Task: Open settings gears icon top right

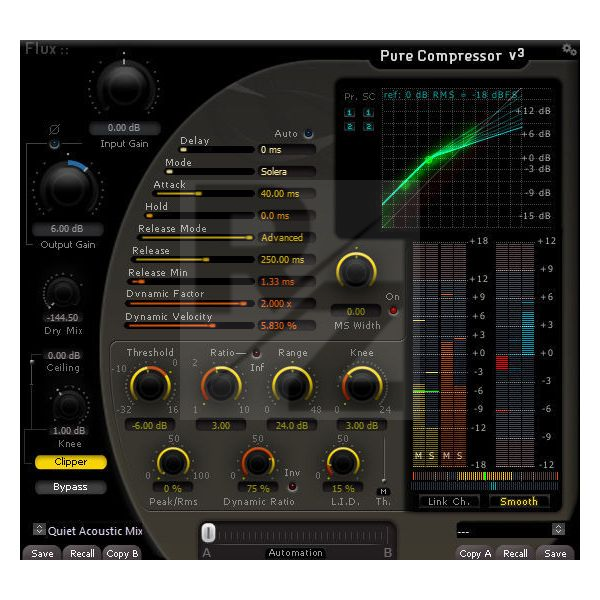Action: [569, 49]
